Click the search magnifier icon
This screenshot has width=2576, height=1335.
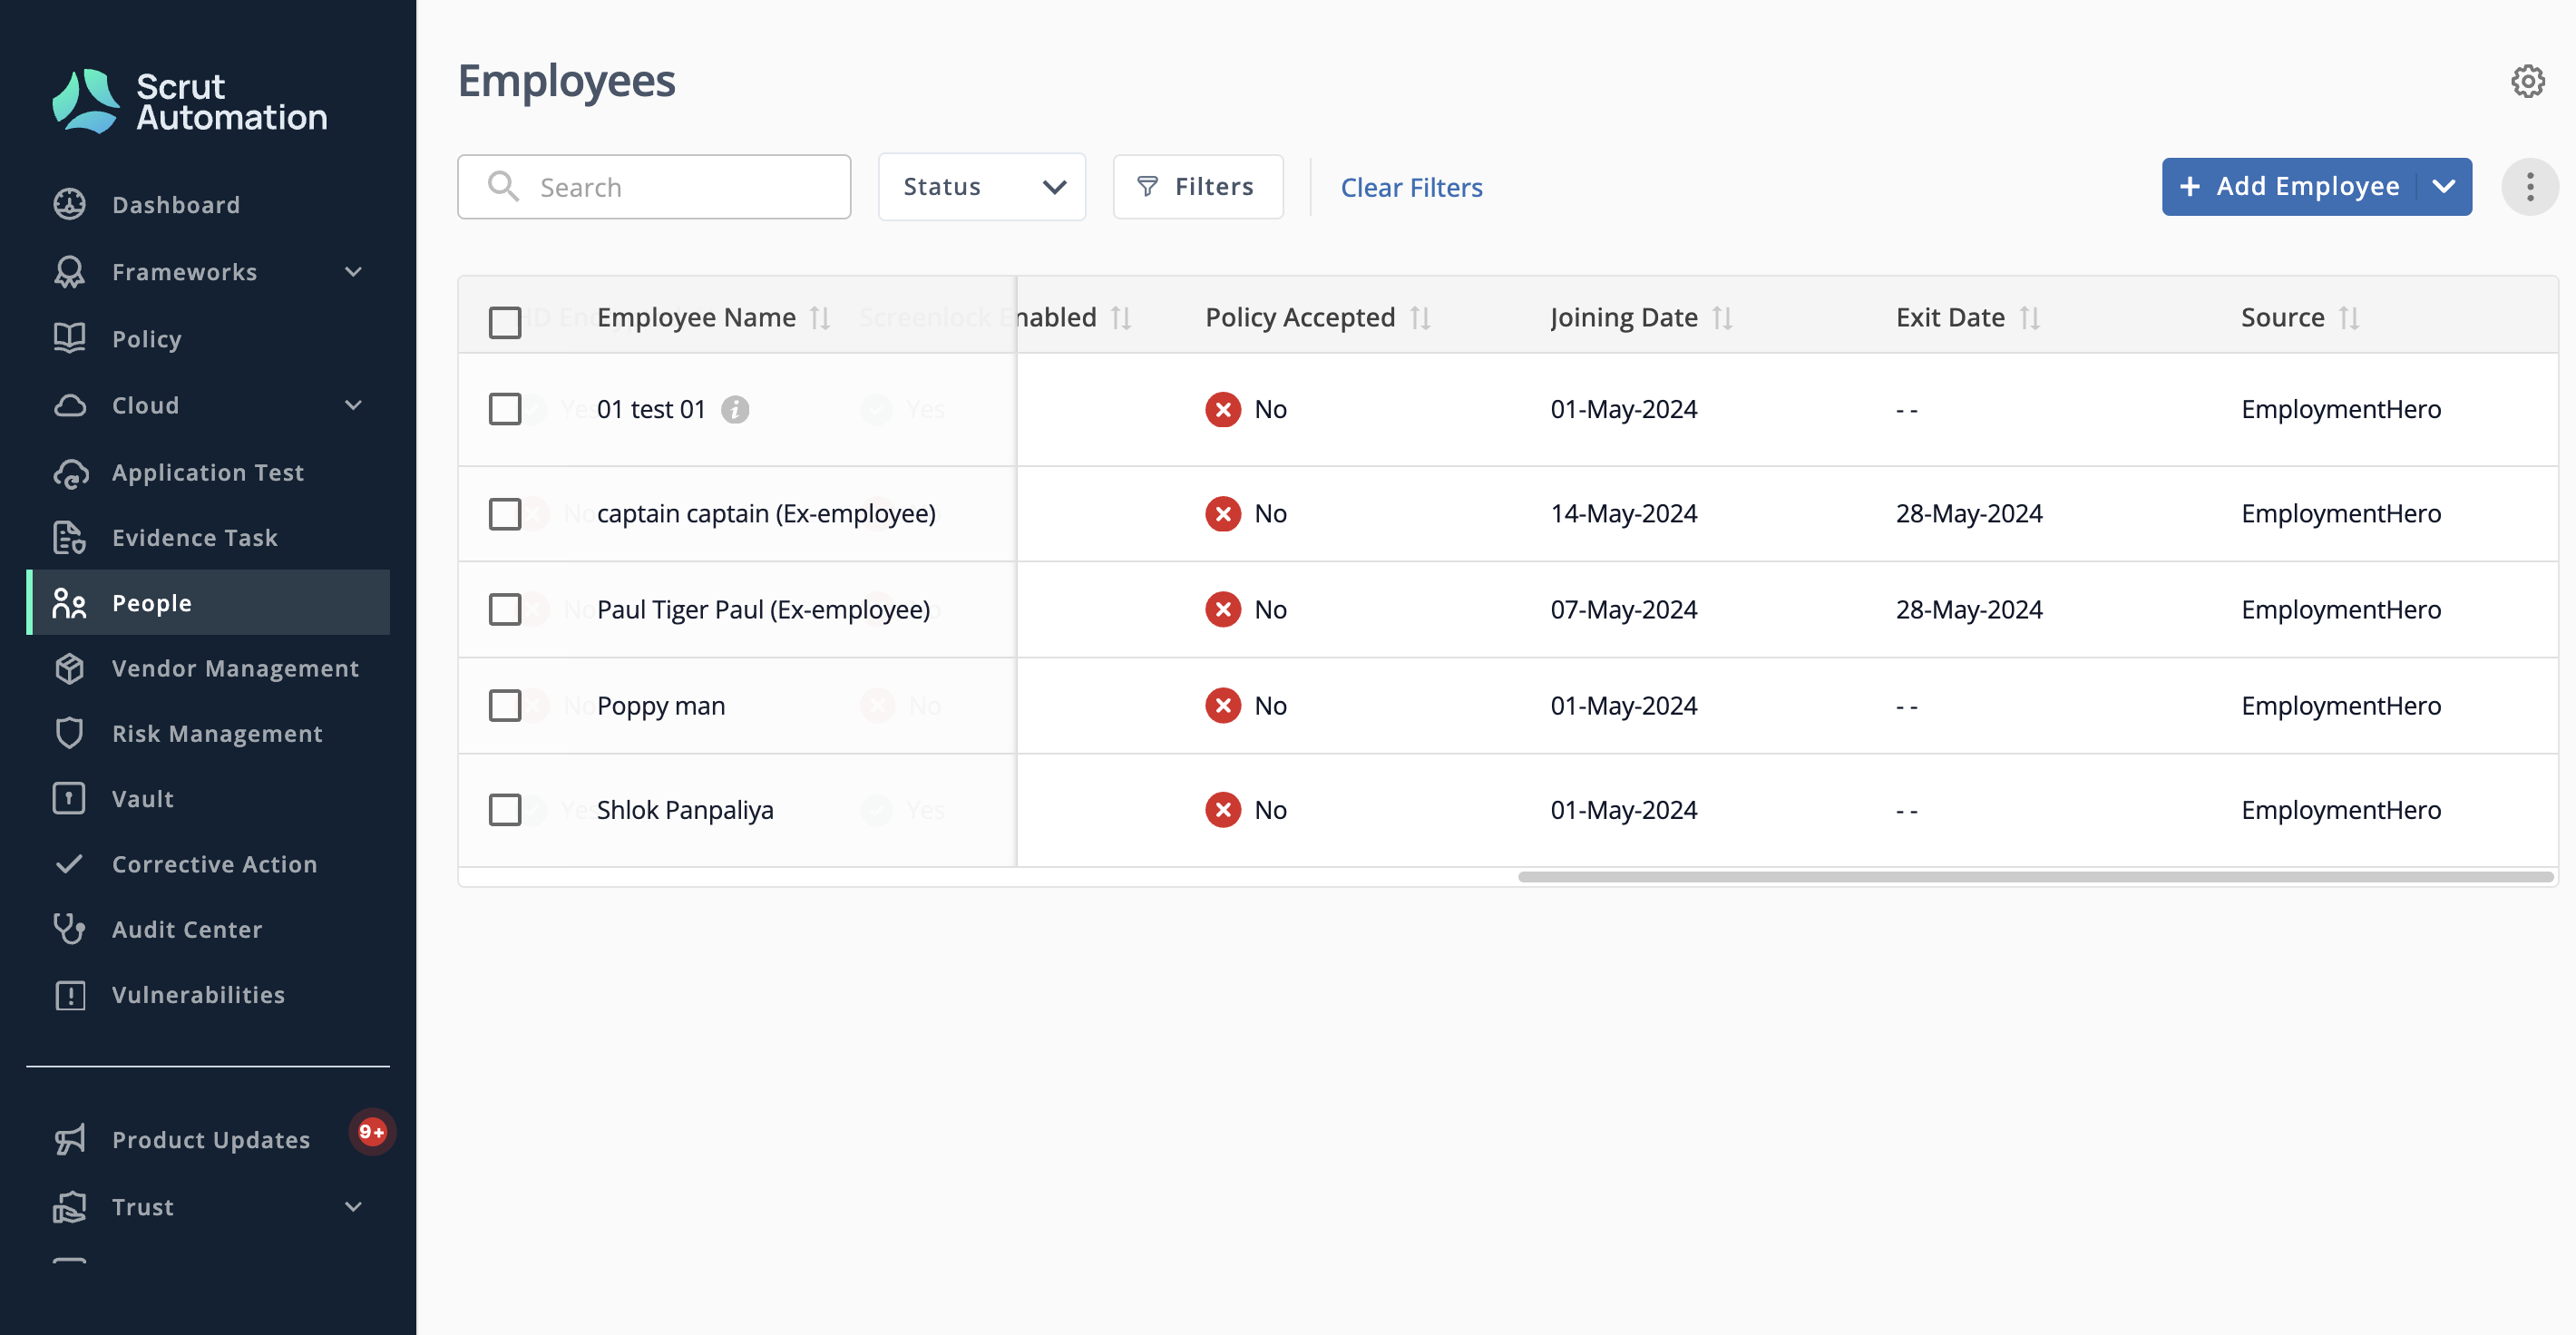[x=503, y=186]
